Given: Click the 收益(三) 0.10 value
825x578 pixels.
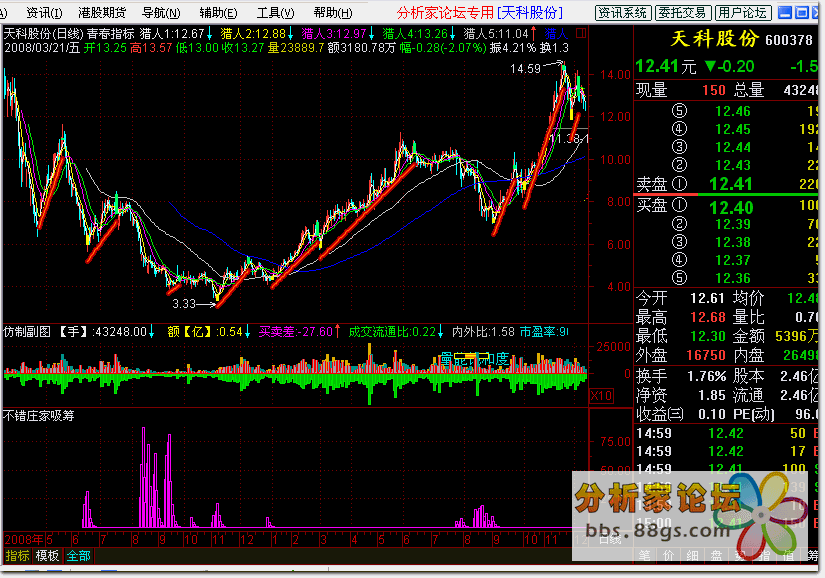Looking at the screenshot, I should [x=712, y=414].
